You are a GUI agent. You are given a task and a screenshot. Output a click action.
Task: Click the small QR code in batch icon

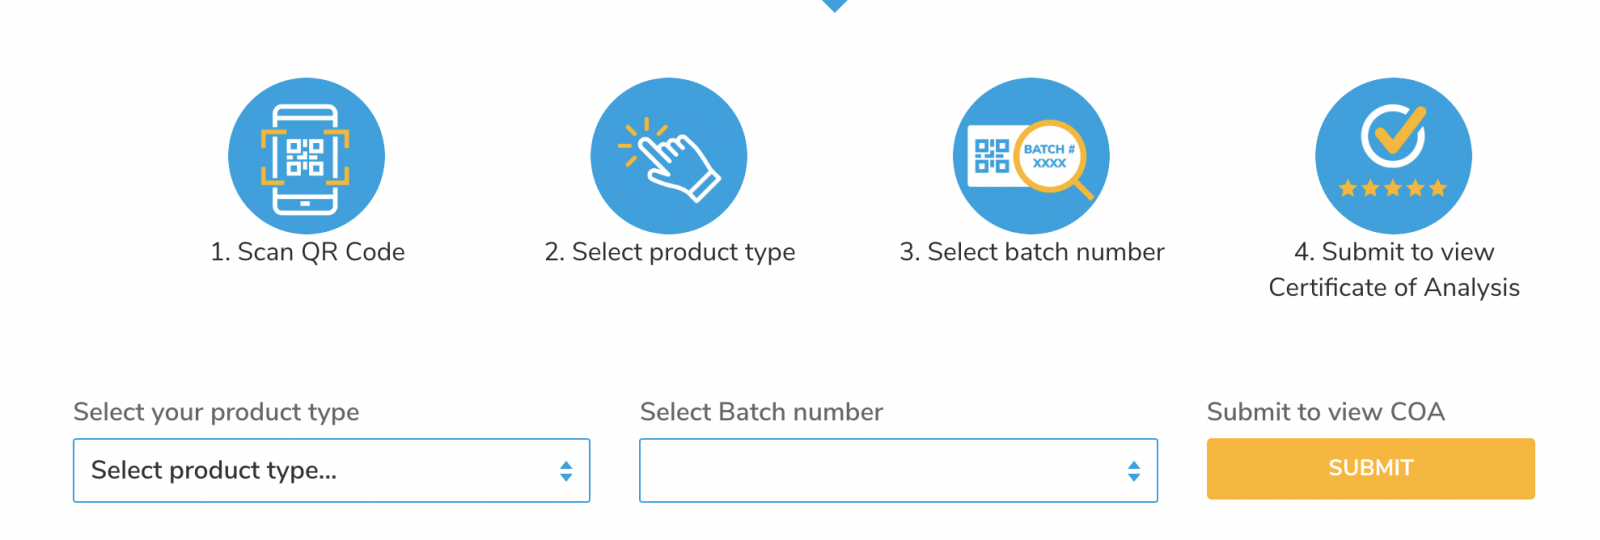coord(991,156)
